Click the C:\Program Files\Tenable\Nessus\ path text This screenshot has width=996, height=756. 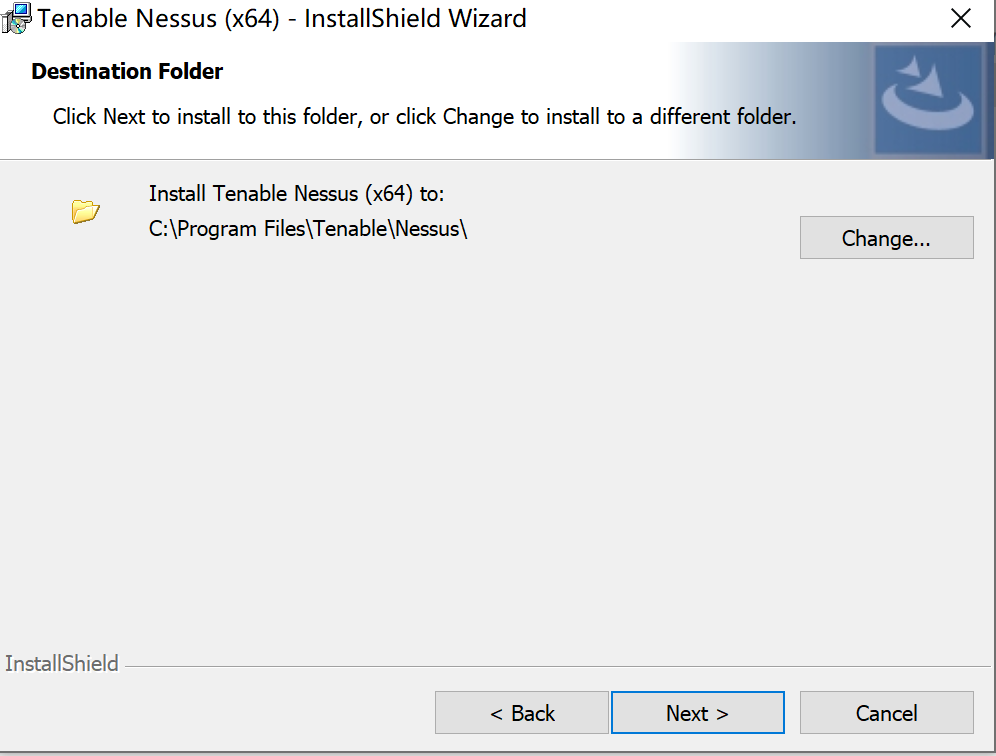point(308,229)
